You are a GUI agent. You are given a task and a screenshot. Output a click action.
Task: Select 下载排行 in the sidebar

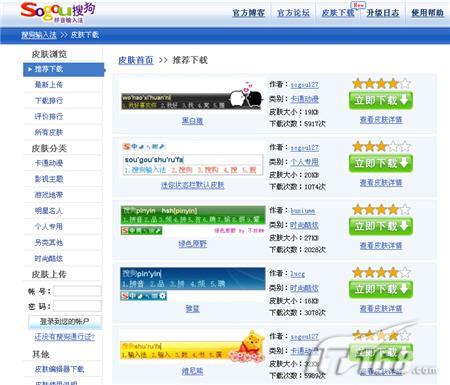tap(49, 100)
